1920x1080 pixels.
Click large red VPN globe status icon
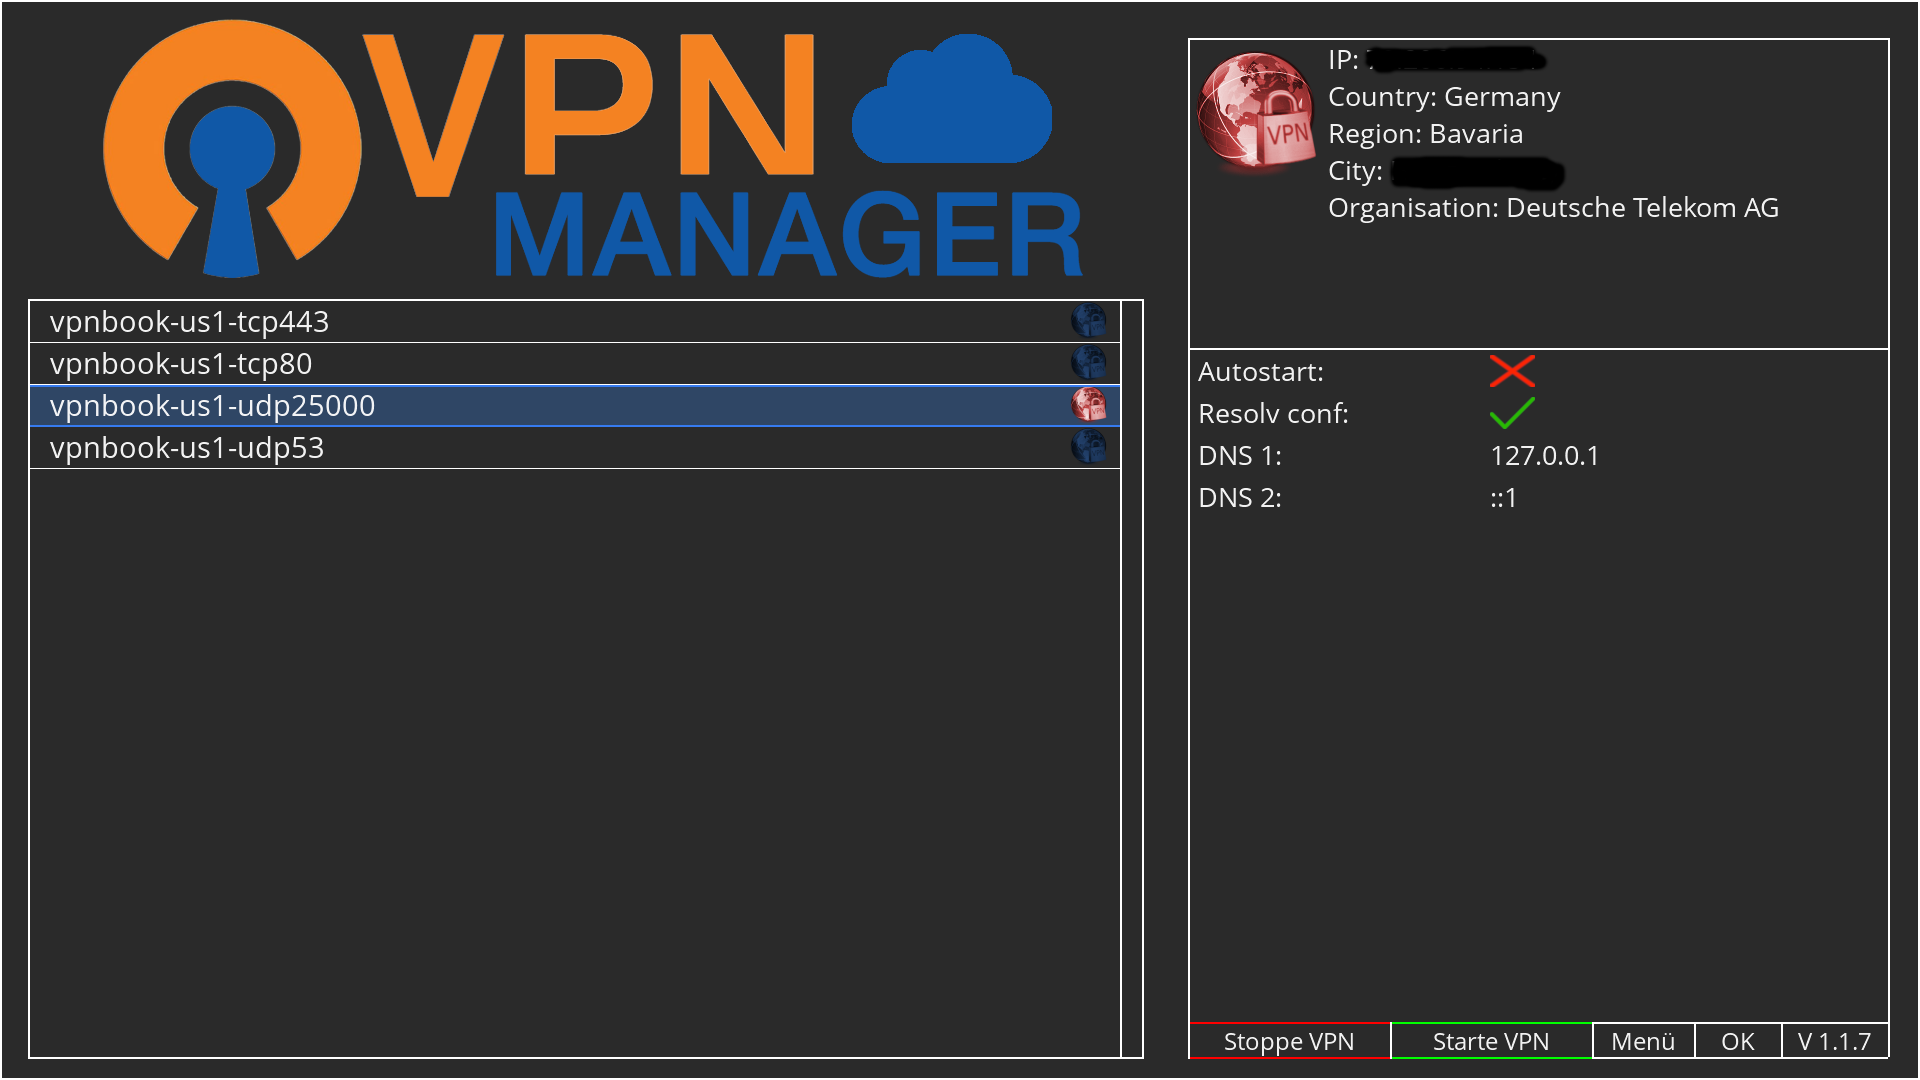(x=1256, y=110)
